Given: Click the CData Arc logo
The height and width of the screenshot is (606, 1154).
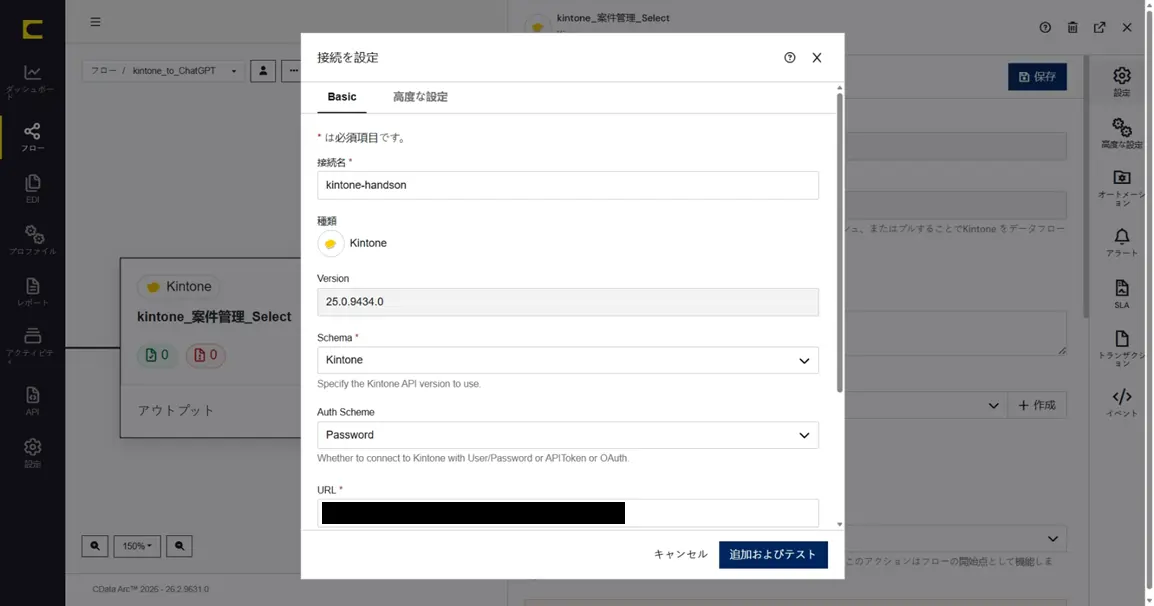Looking at the screenshot, I should pos(32,29).
